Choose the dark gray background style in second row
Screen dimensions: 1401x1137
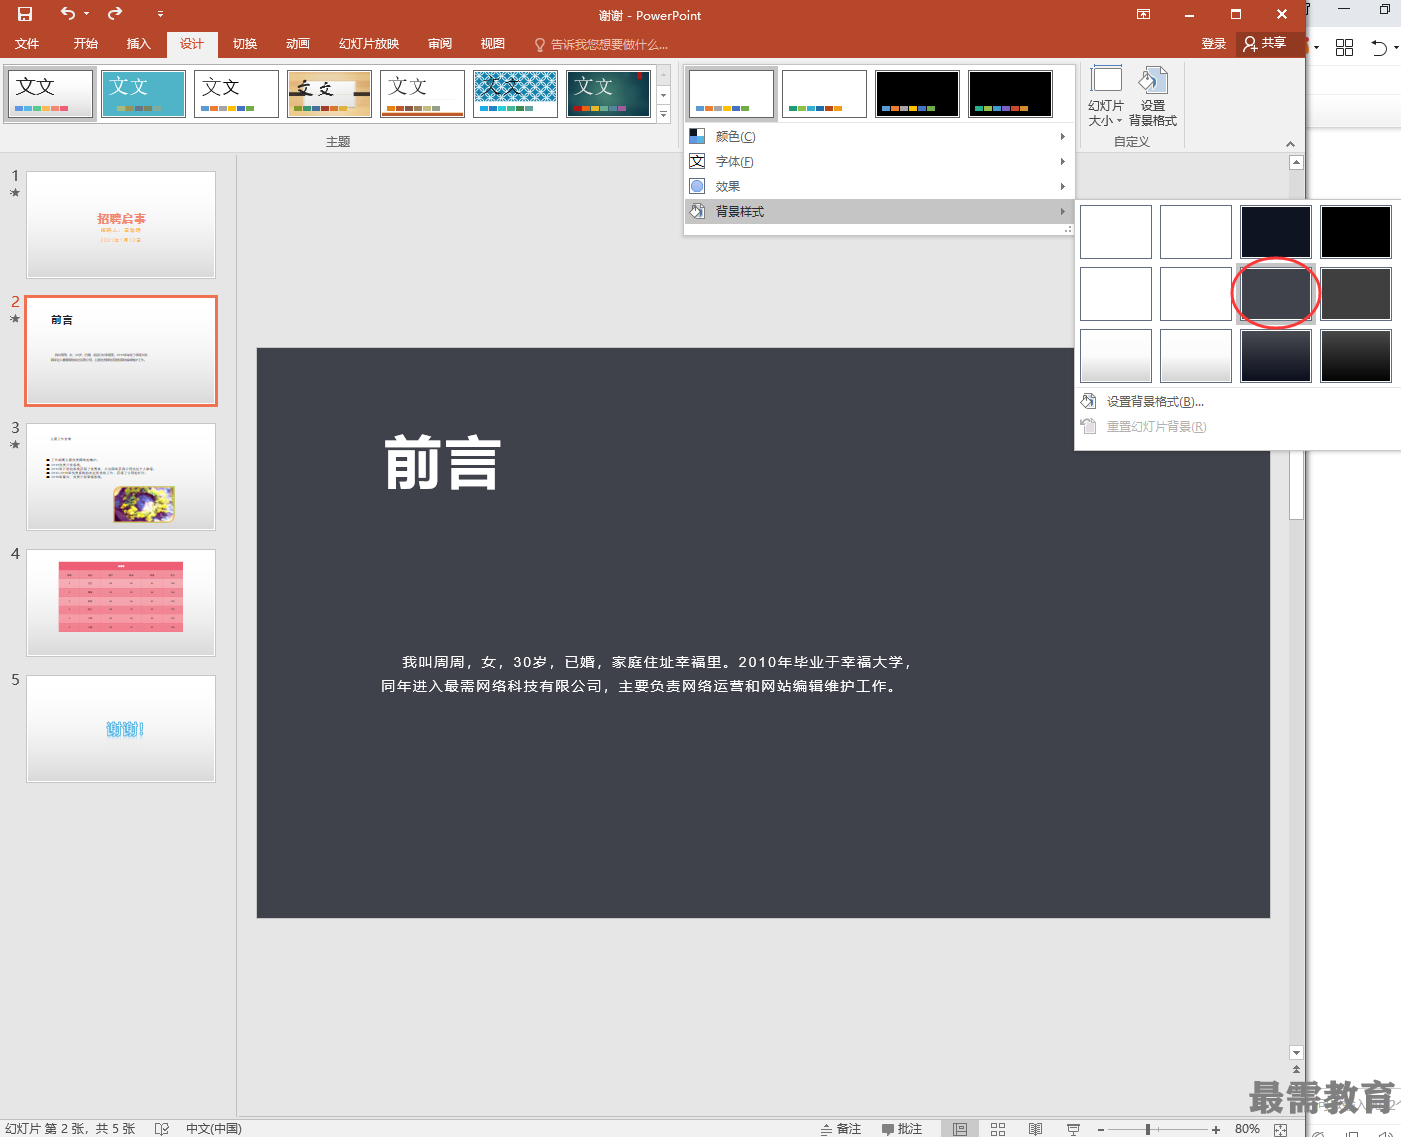[x=1356, y=294]
